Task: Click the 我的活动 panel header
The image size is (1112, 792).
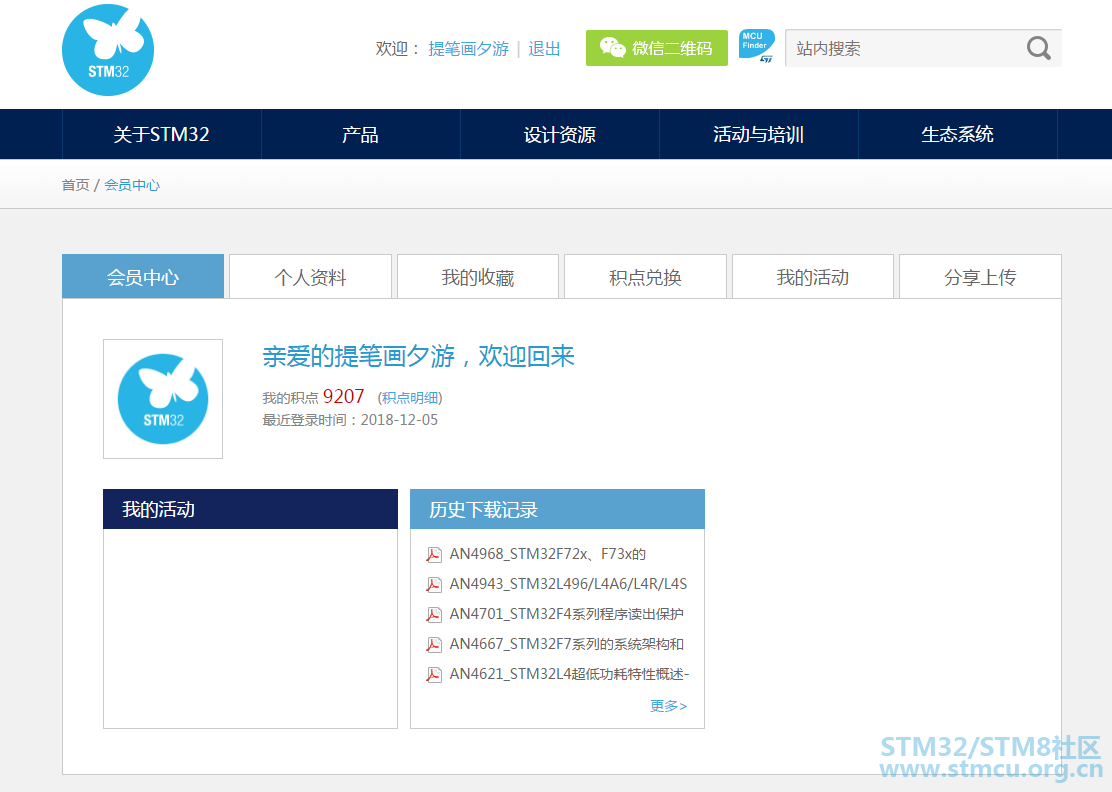Action: (x=250, y=509)
